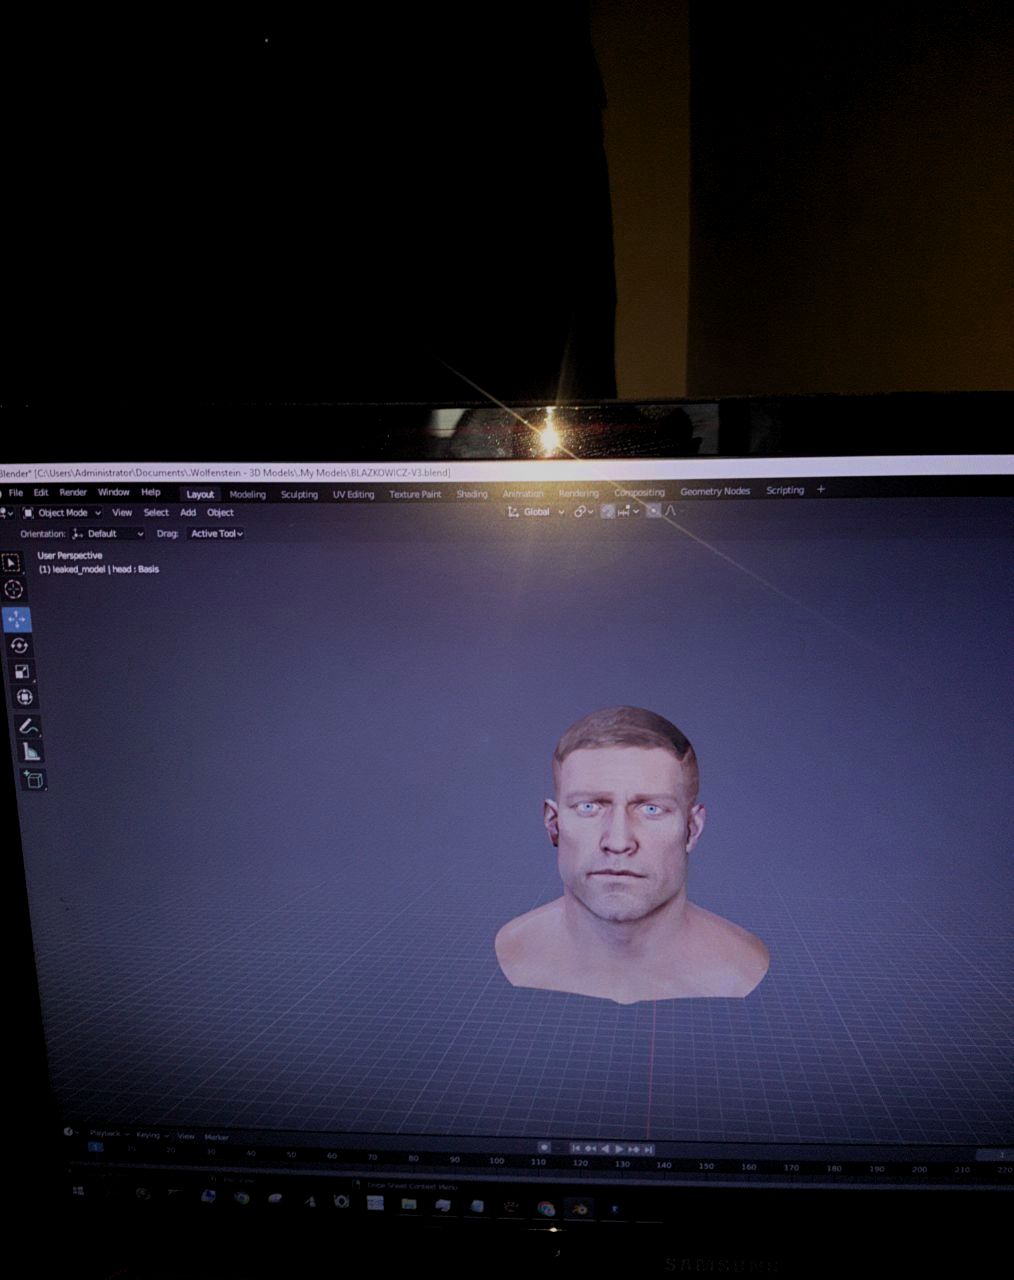The image size is (1014, 1280).
Task: Select the Add Cube tool
Action: tap(34, 780)
